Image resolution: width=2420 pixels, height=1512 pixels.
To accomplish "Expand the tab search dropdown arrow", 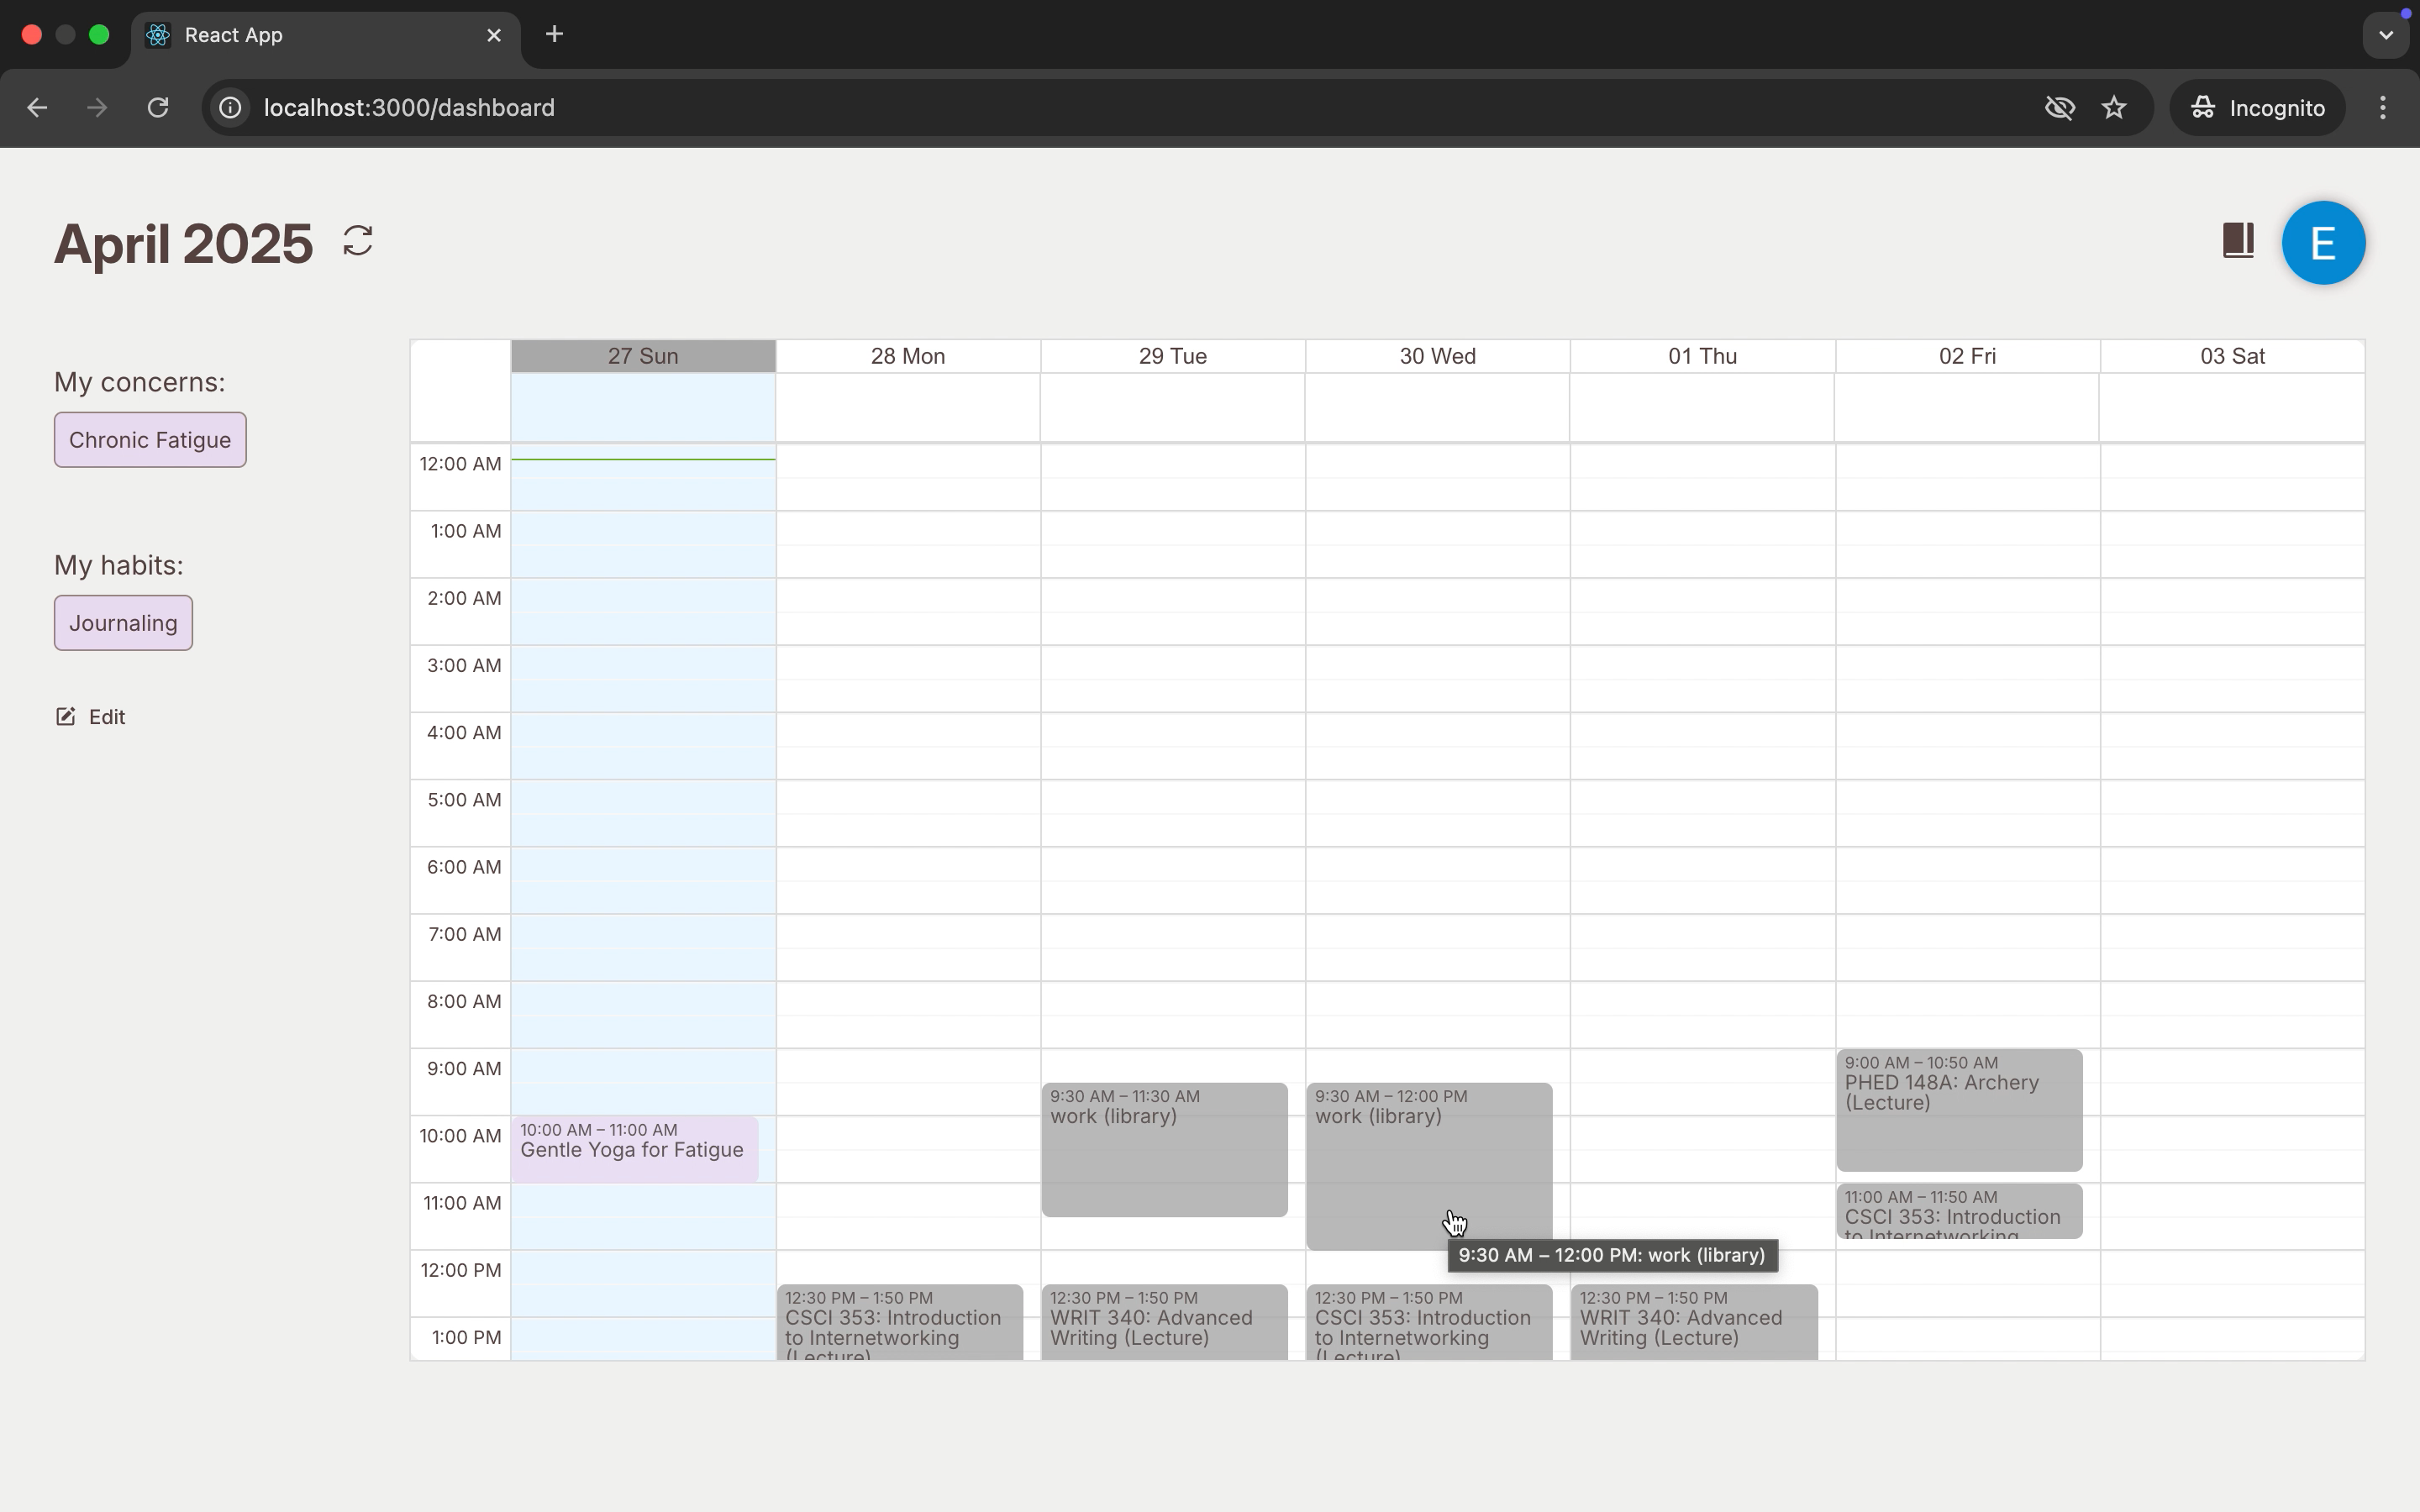I will click(2385, 35).
